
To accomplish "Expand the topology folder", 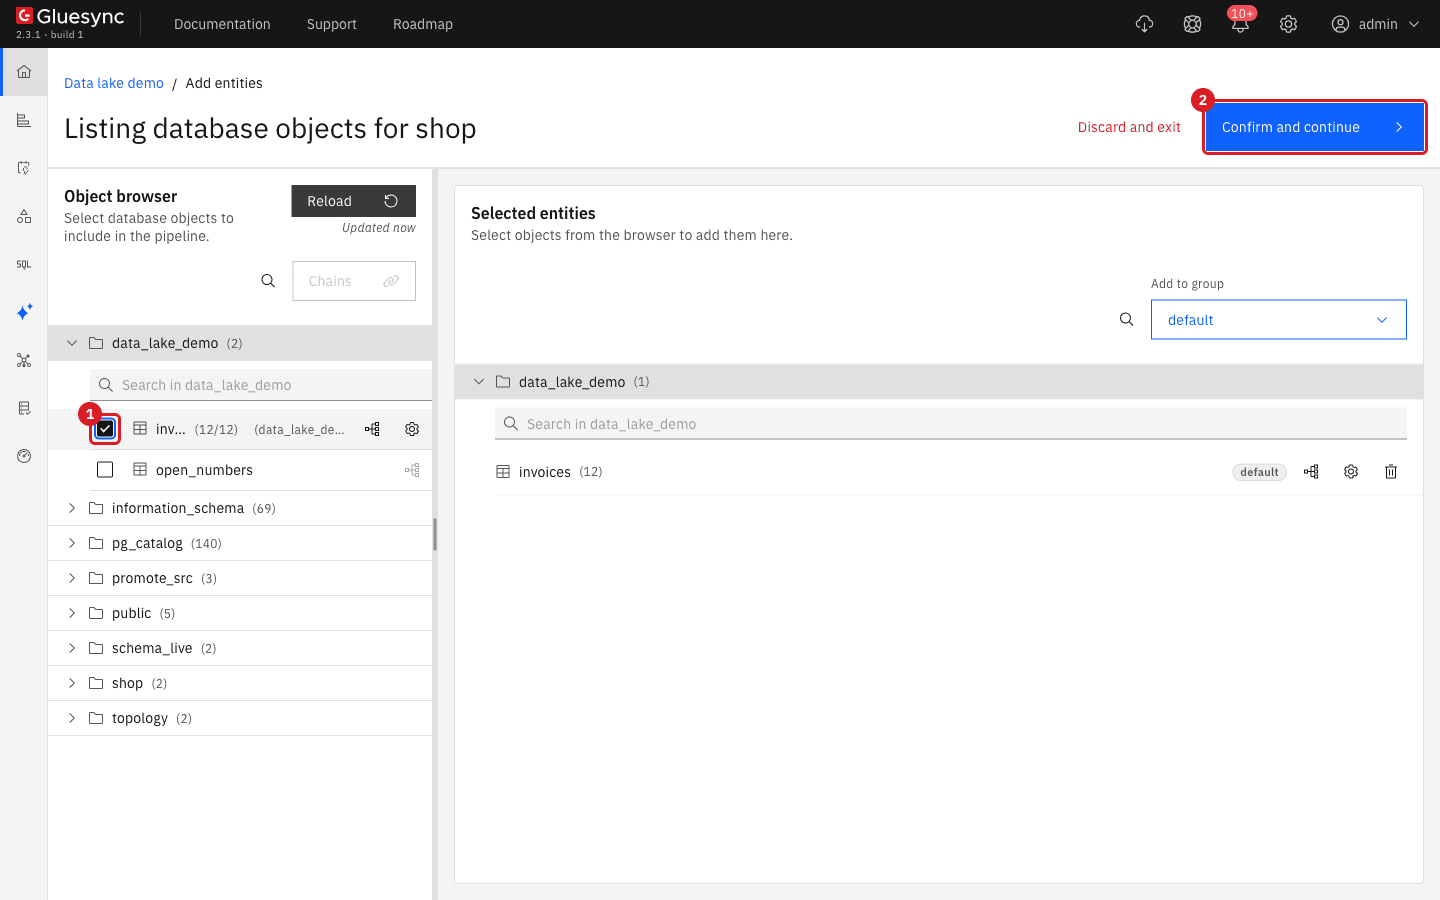I will 72,718.
